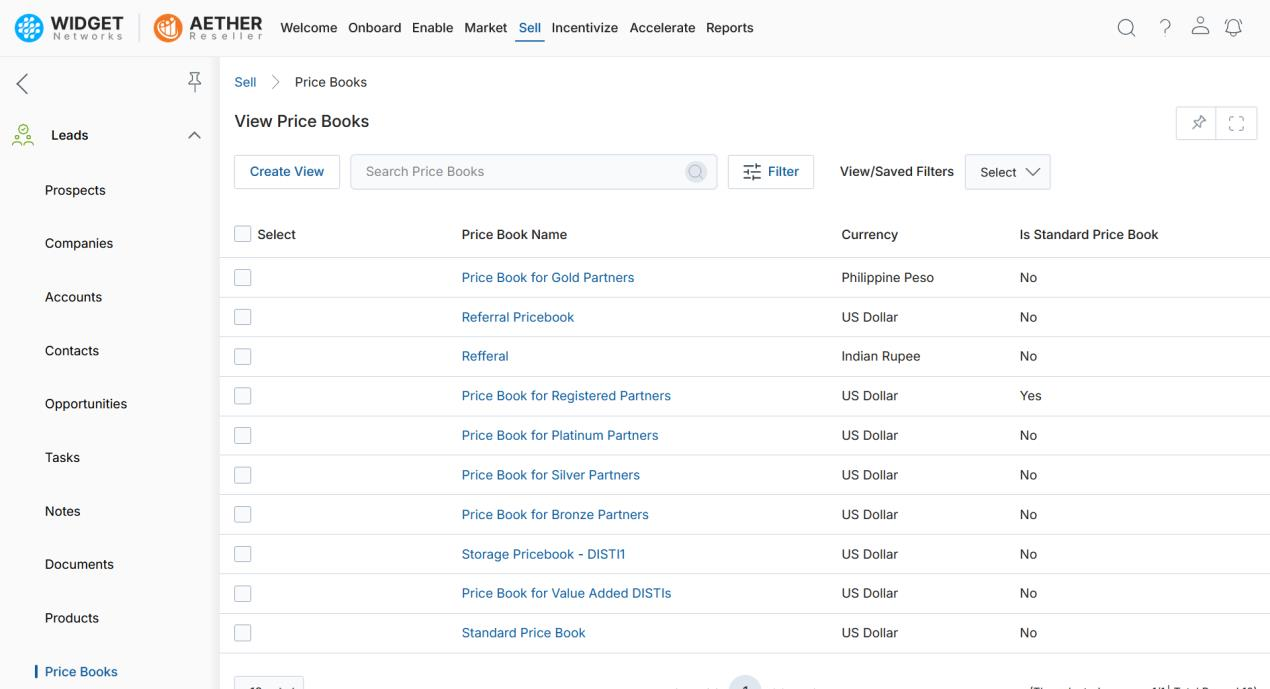Go to Tasks in sidebar
The image size is (1270, 689).
pos(62,457)
